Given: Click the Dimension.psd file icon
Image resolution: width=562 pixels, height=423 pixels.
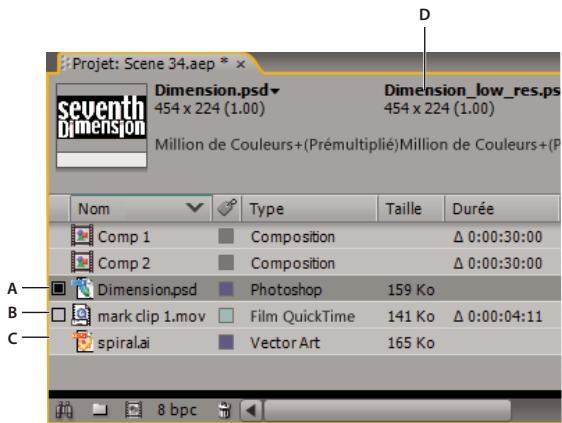Looking at the screenshot, I should 83,288.
